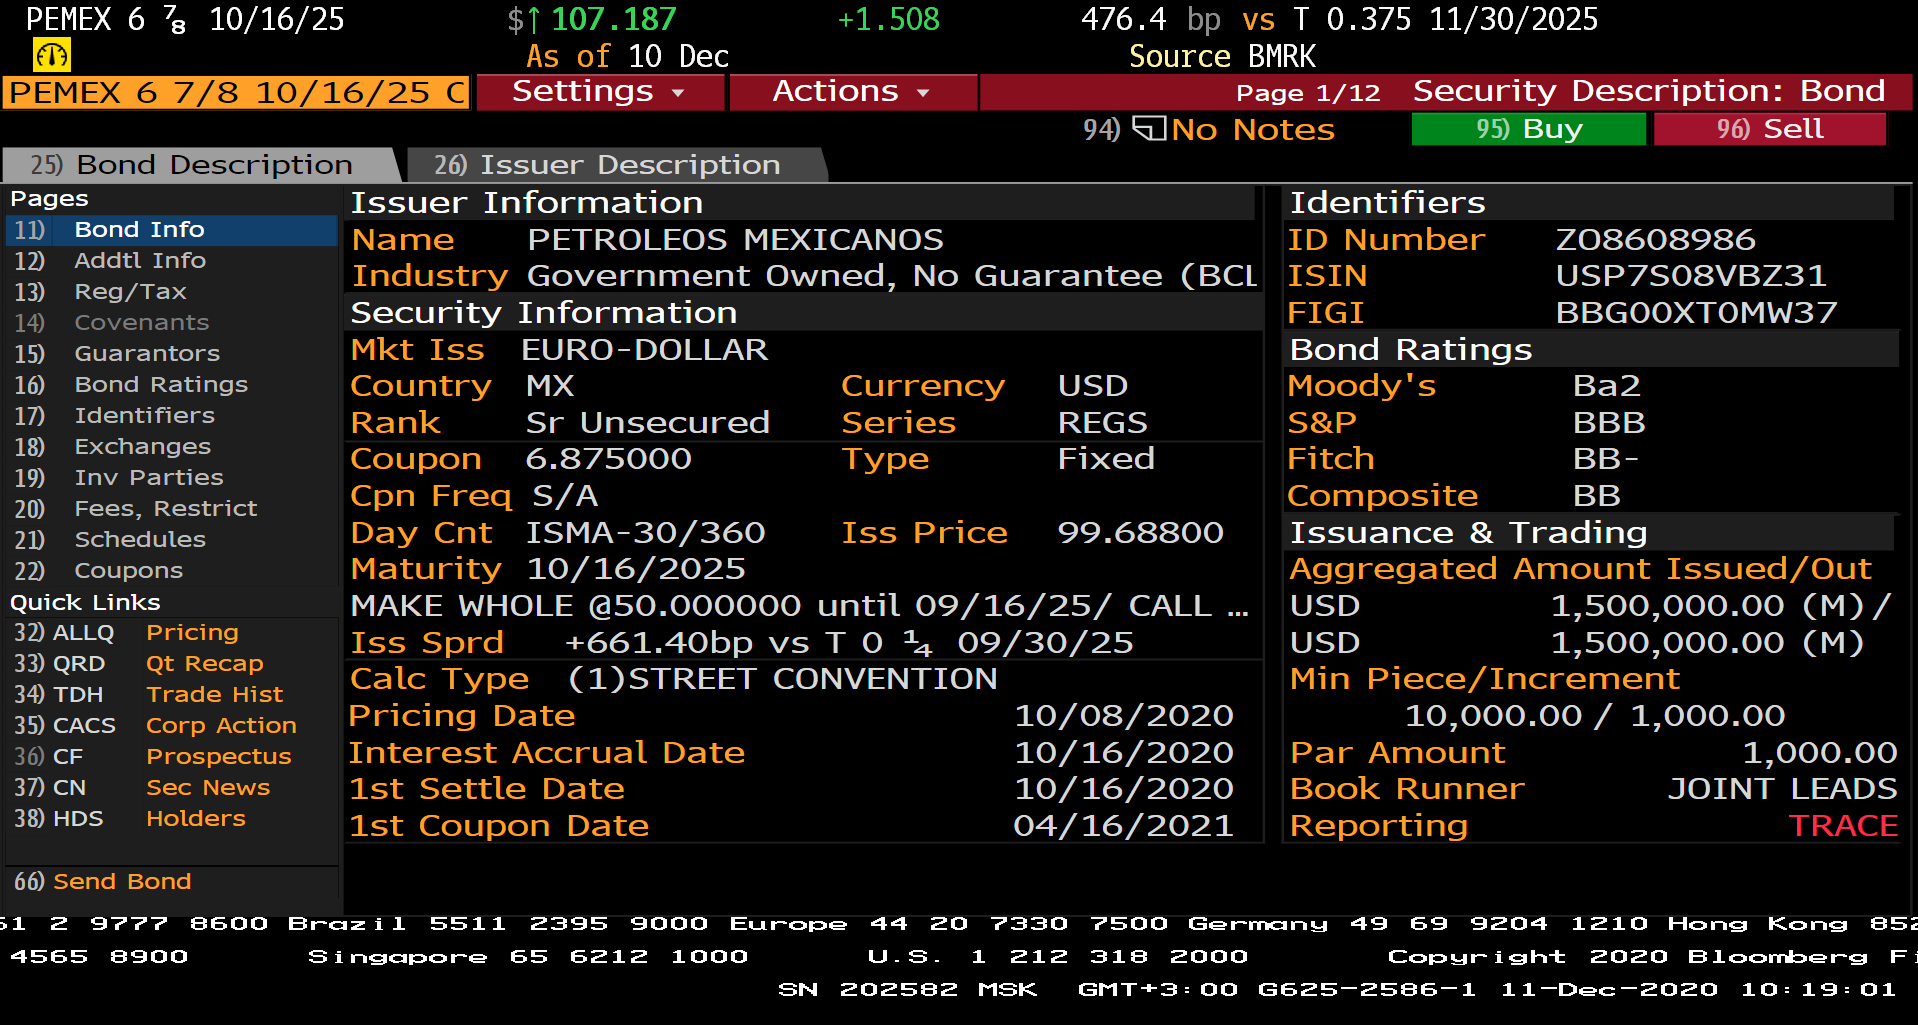The height and width of the screenshot is (1025, 1918).
Task: Click the price 107.187 in header
Action: coord(614,19)
